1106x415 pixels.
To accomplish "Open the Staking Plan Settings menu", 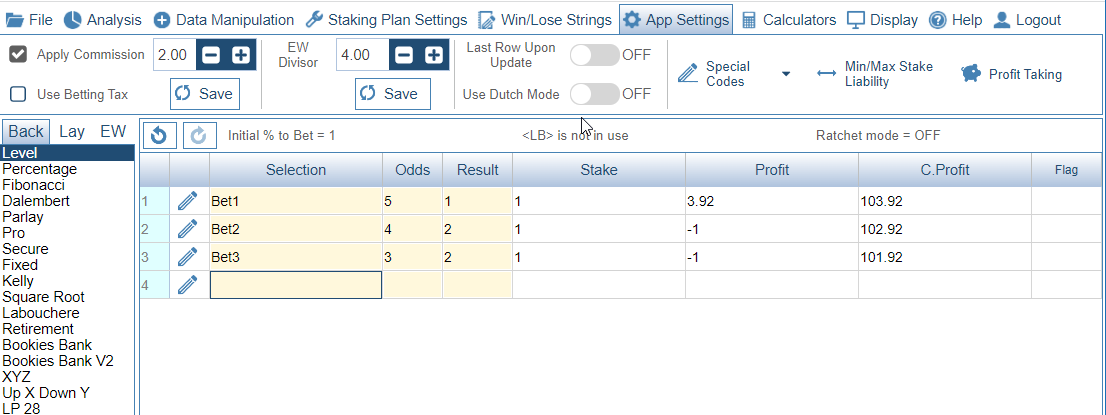I will coord(387,20).
